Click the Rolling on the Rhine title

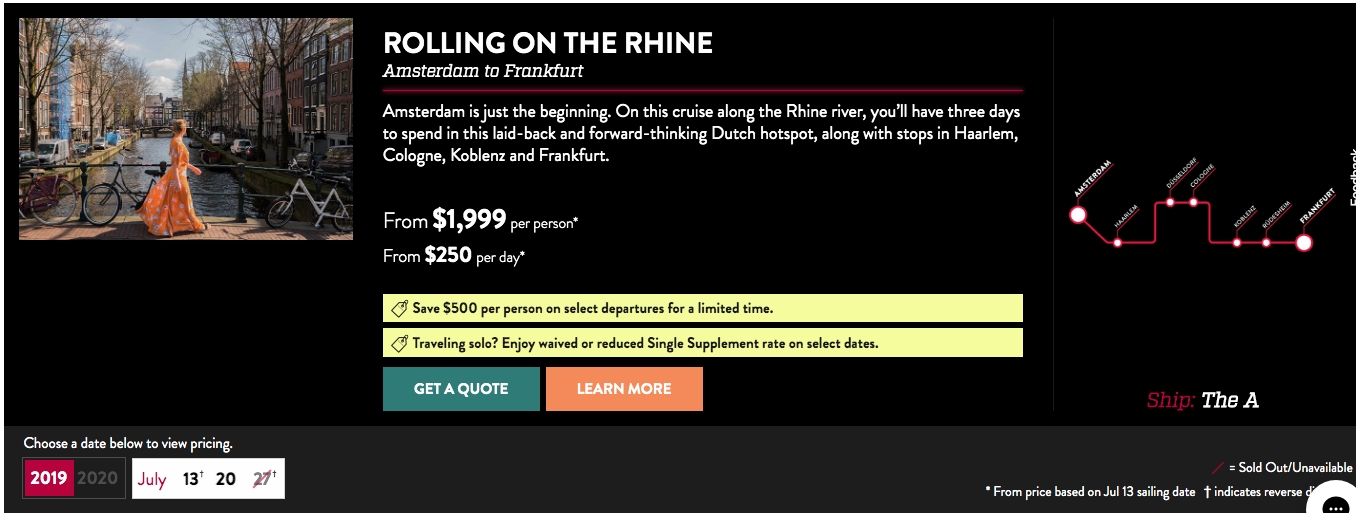pos(548,44)
